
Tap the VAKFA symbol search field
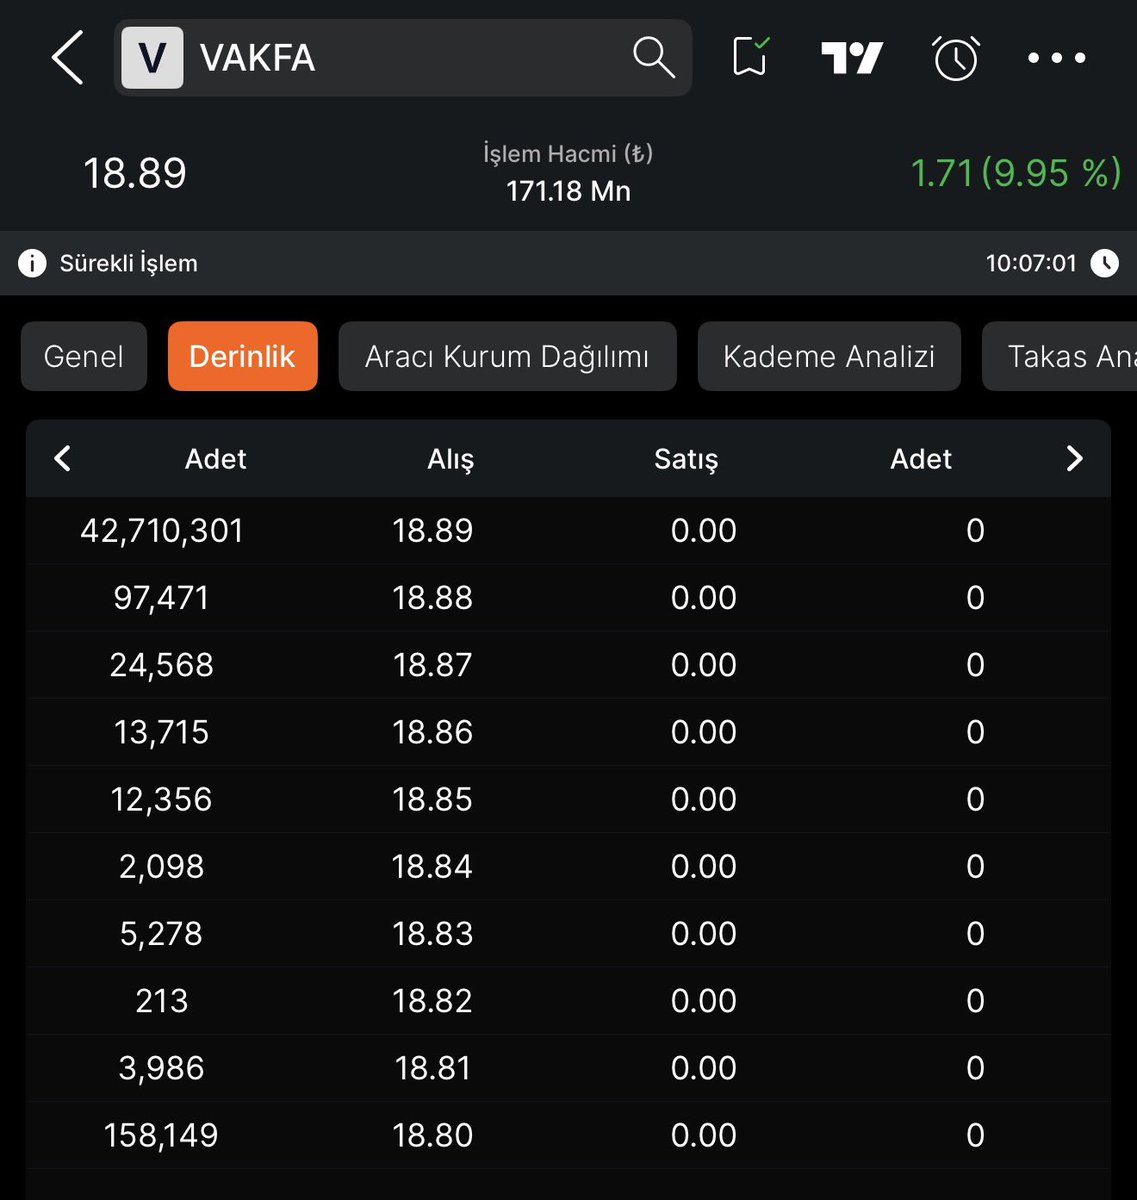(403, 58)
